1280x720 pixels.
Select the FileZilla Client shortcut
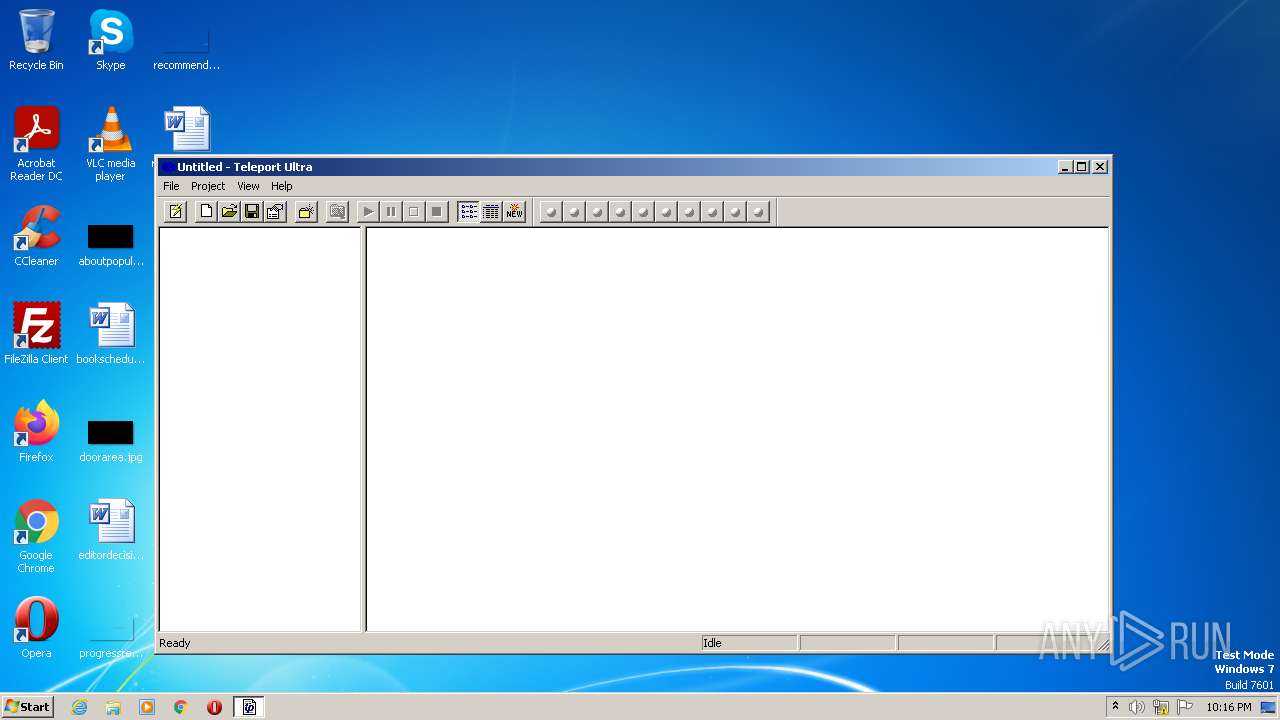(x=36, y=334)
